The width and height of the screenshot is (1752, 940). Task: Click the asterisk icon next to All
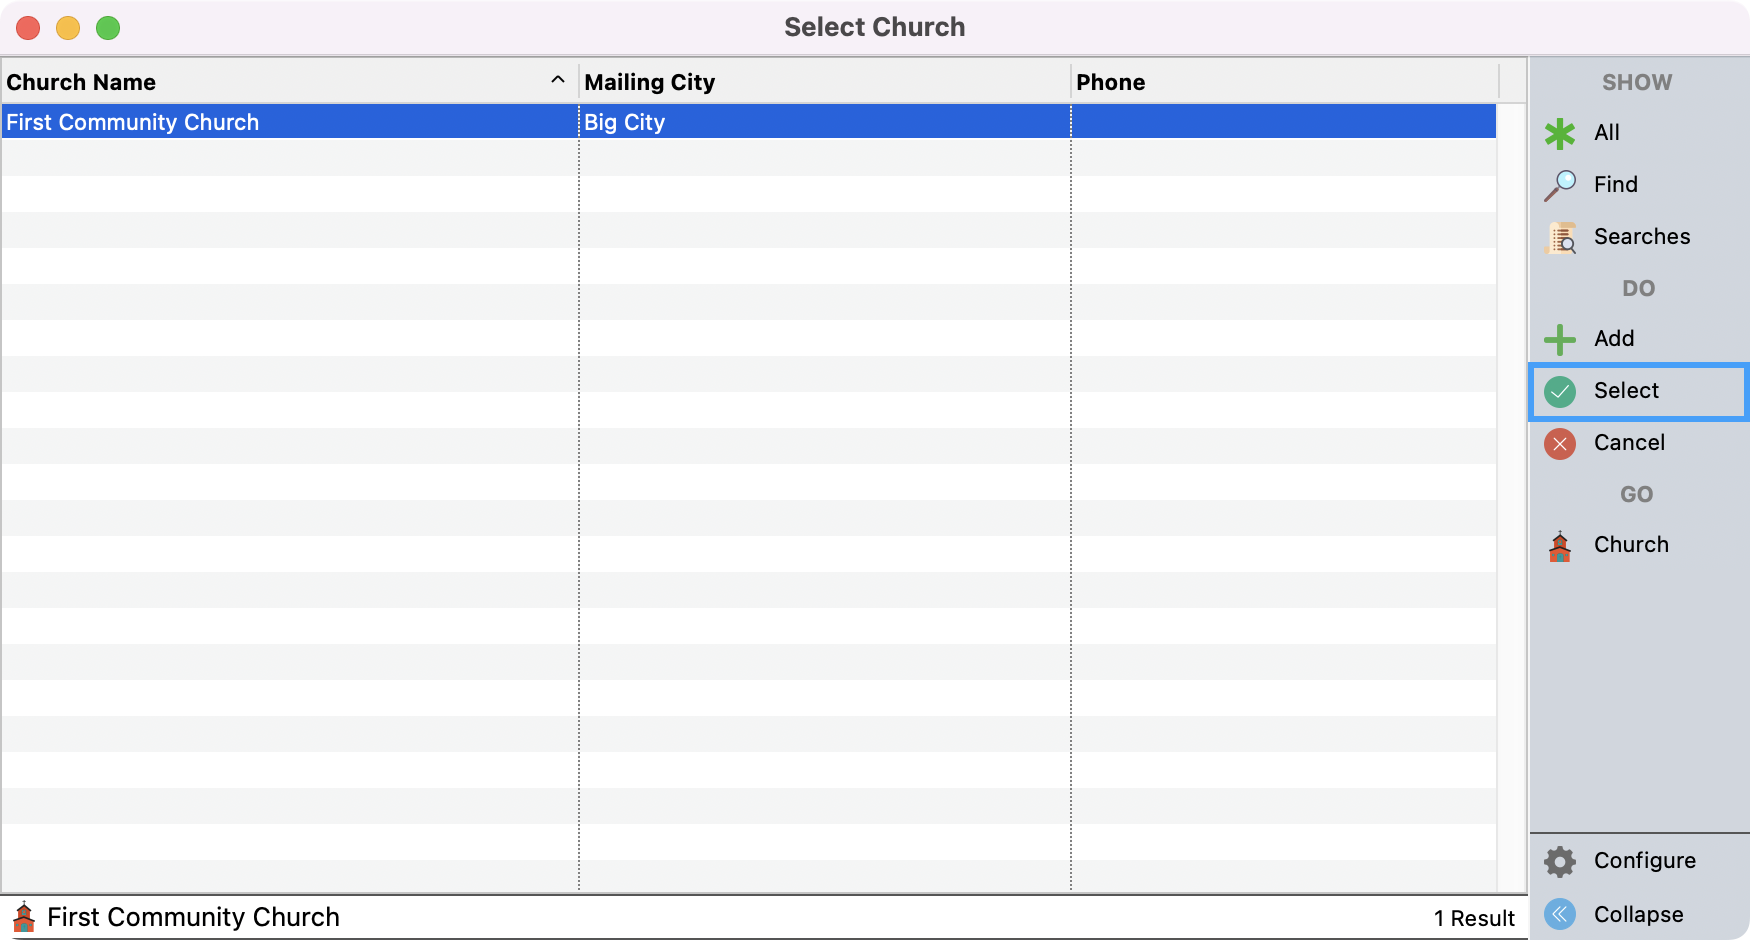(1559, 133)
